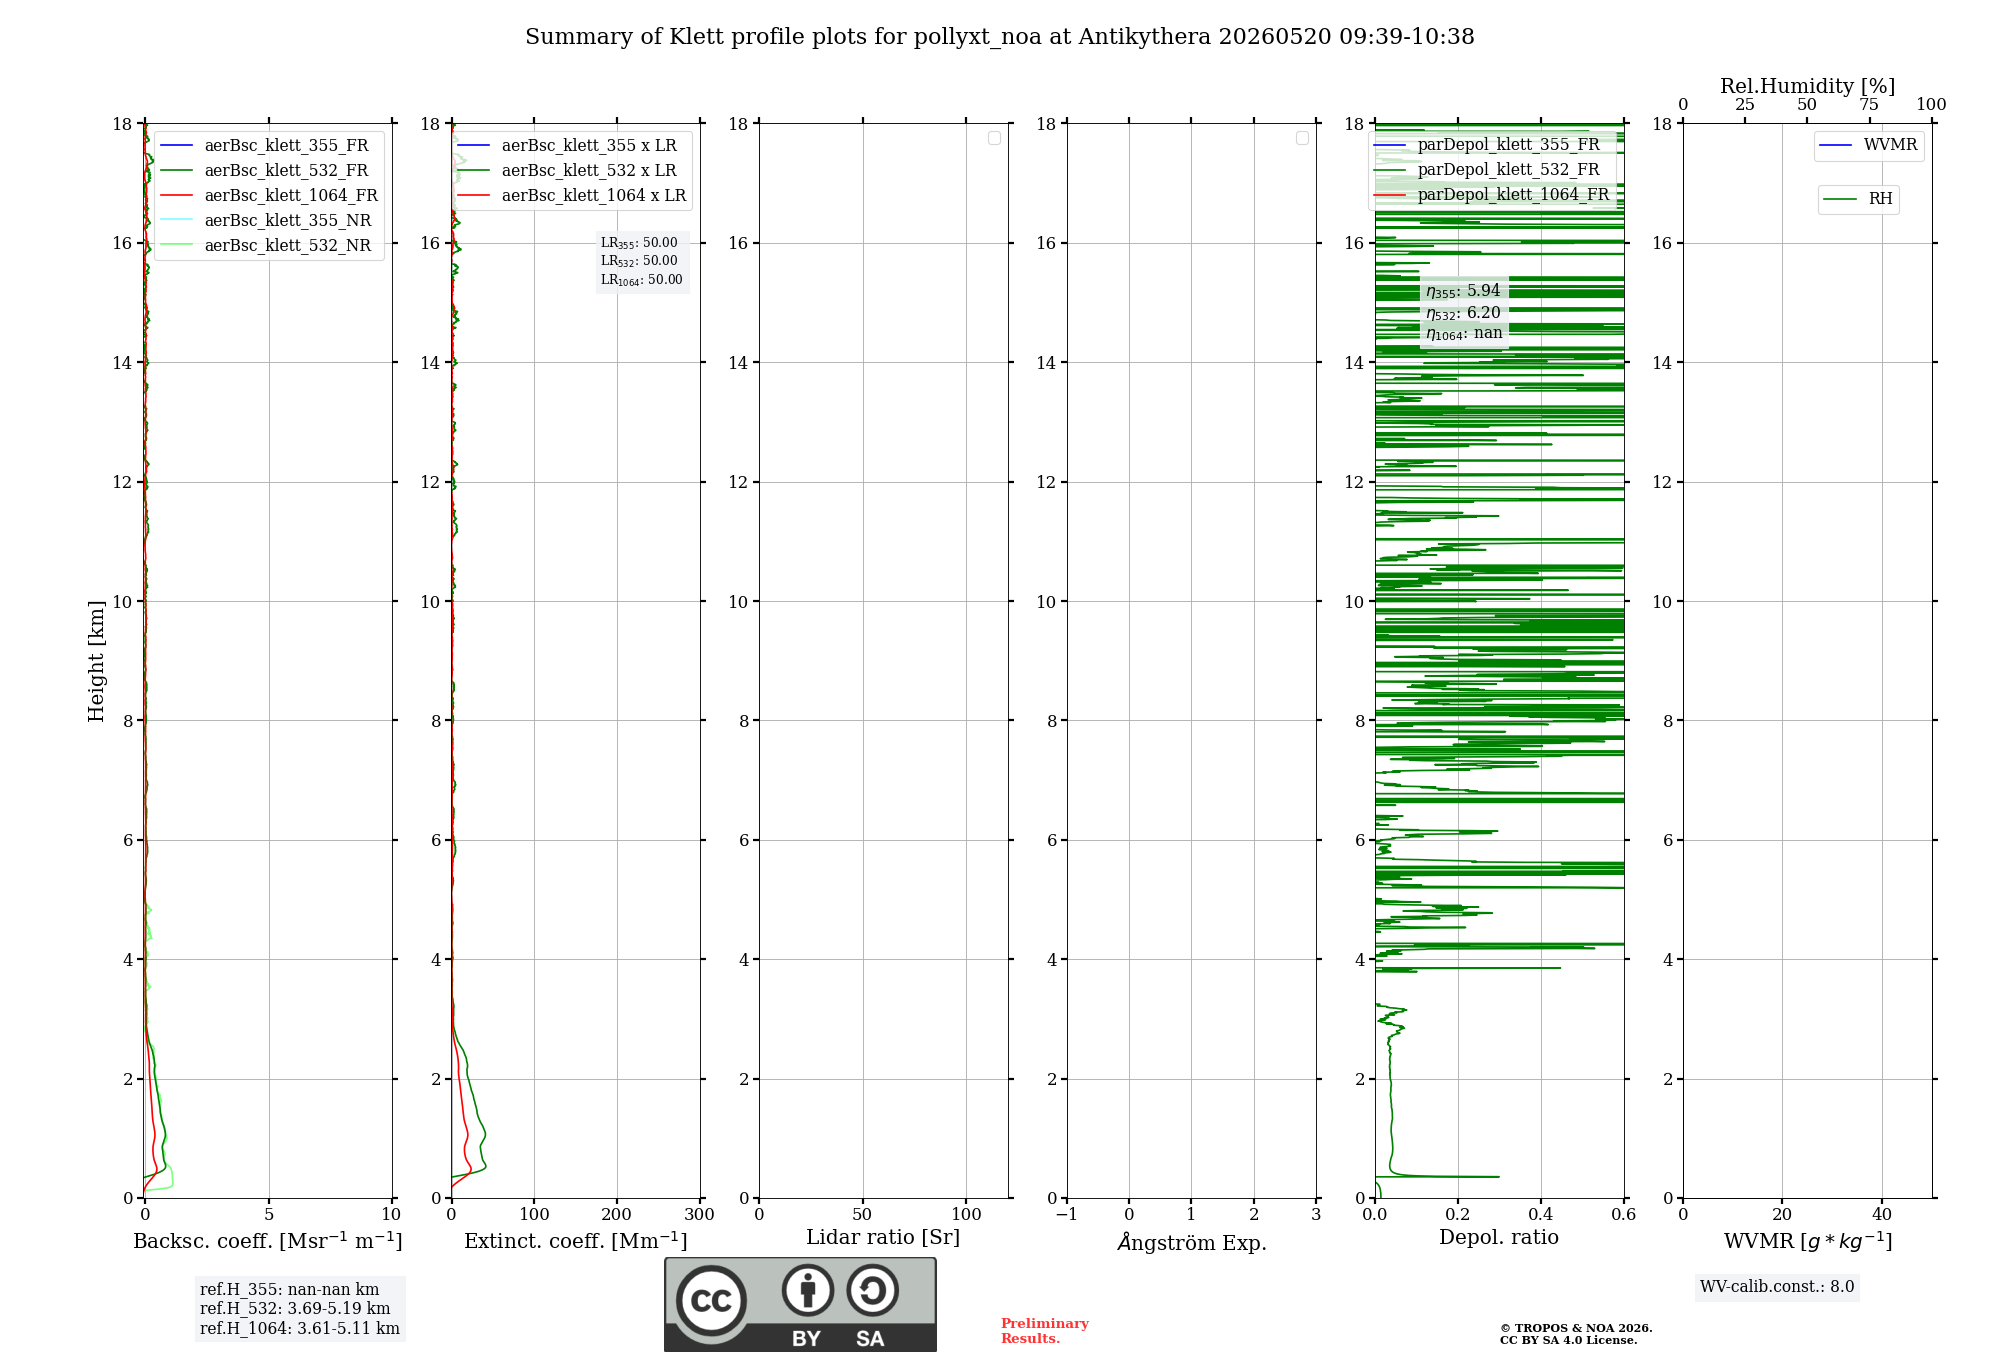Click legend entry parDepol_klett_355_FR
2000x1360 pixels.
click(x=1487, y=144)
